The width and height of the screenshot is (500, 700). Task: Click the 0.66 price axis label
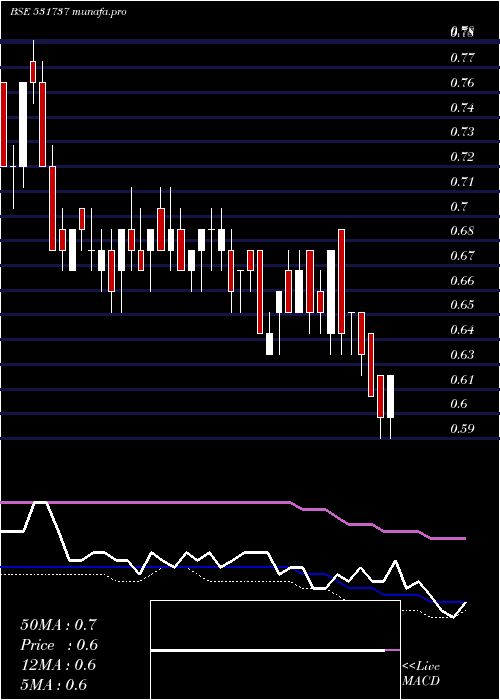[462, 281]
